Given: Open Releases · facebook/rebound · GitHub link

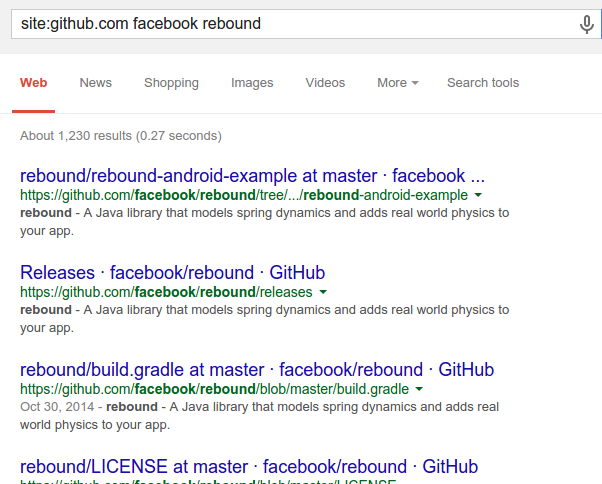Looking at the screenshot, I should (172, 273).
